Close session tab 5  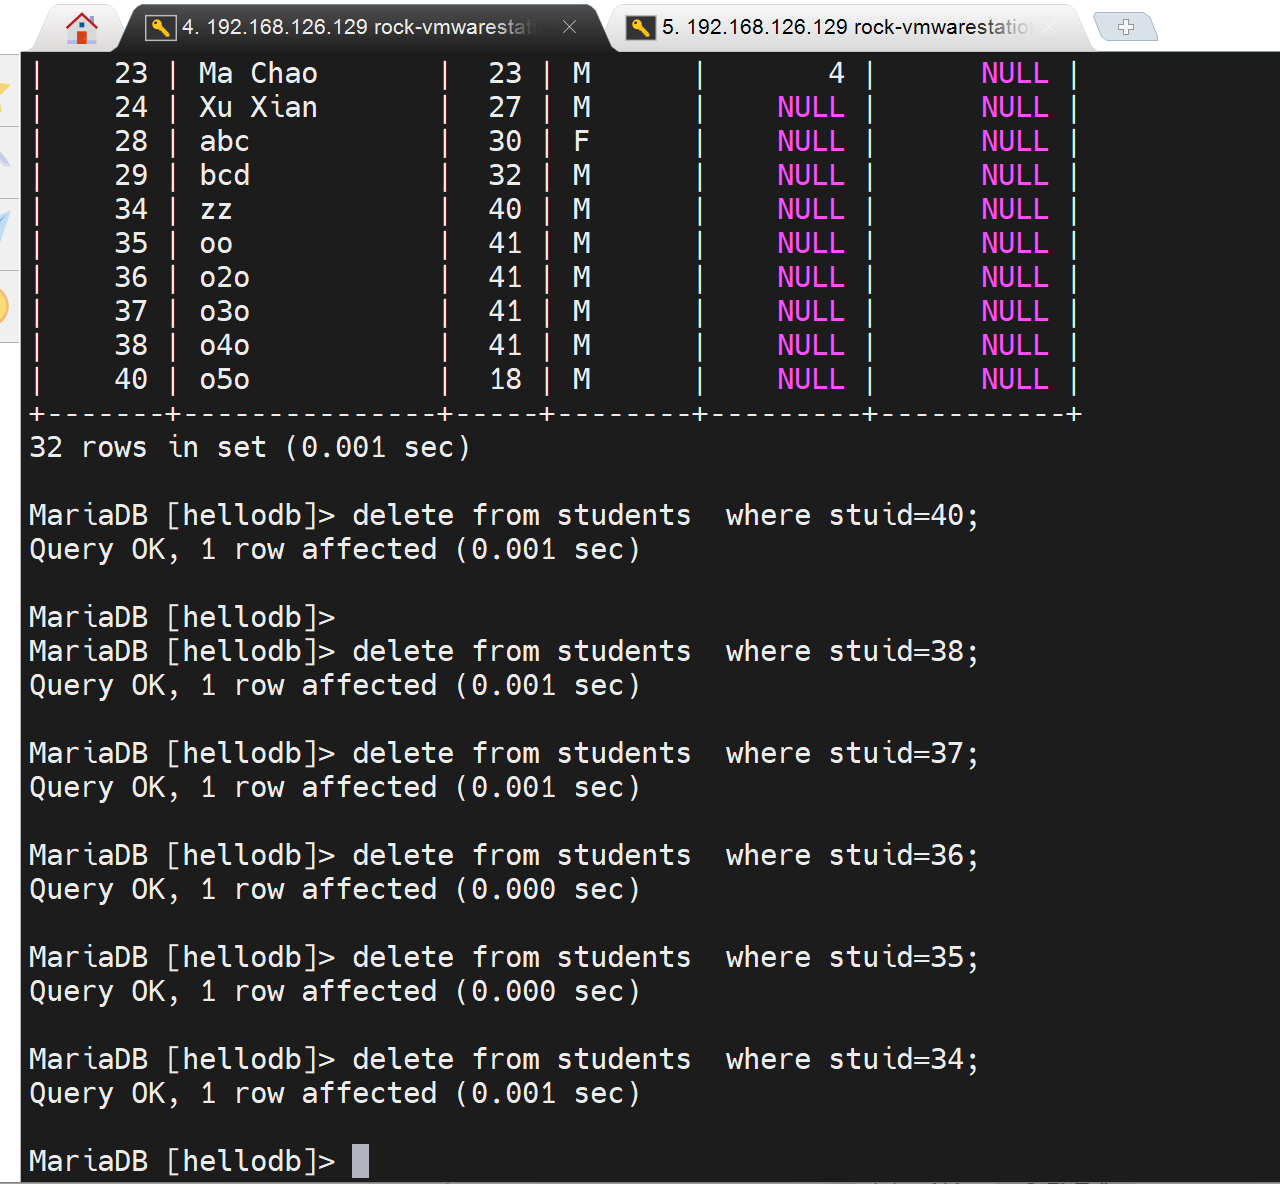click(x=1049, y=28)
